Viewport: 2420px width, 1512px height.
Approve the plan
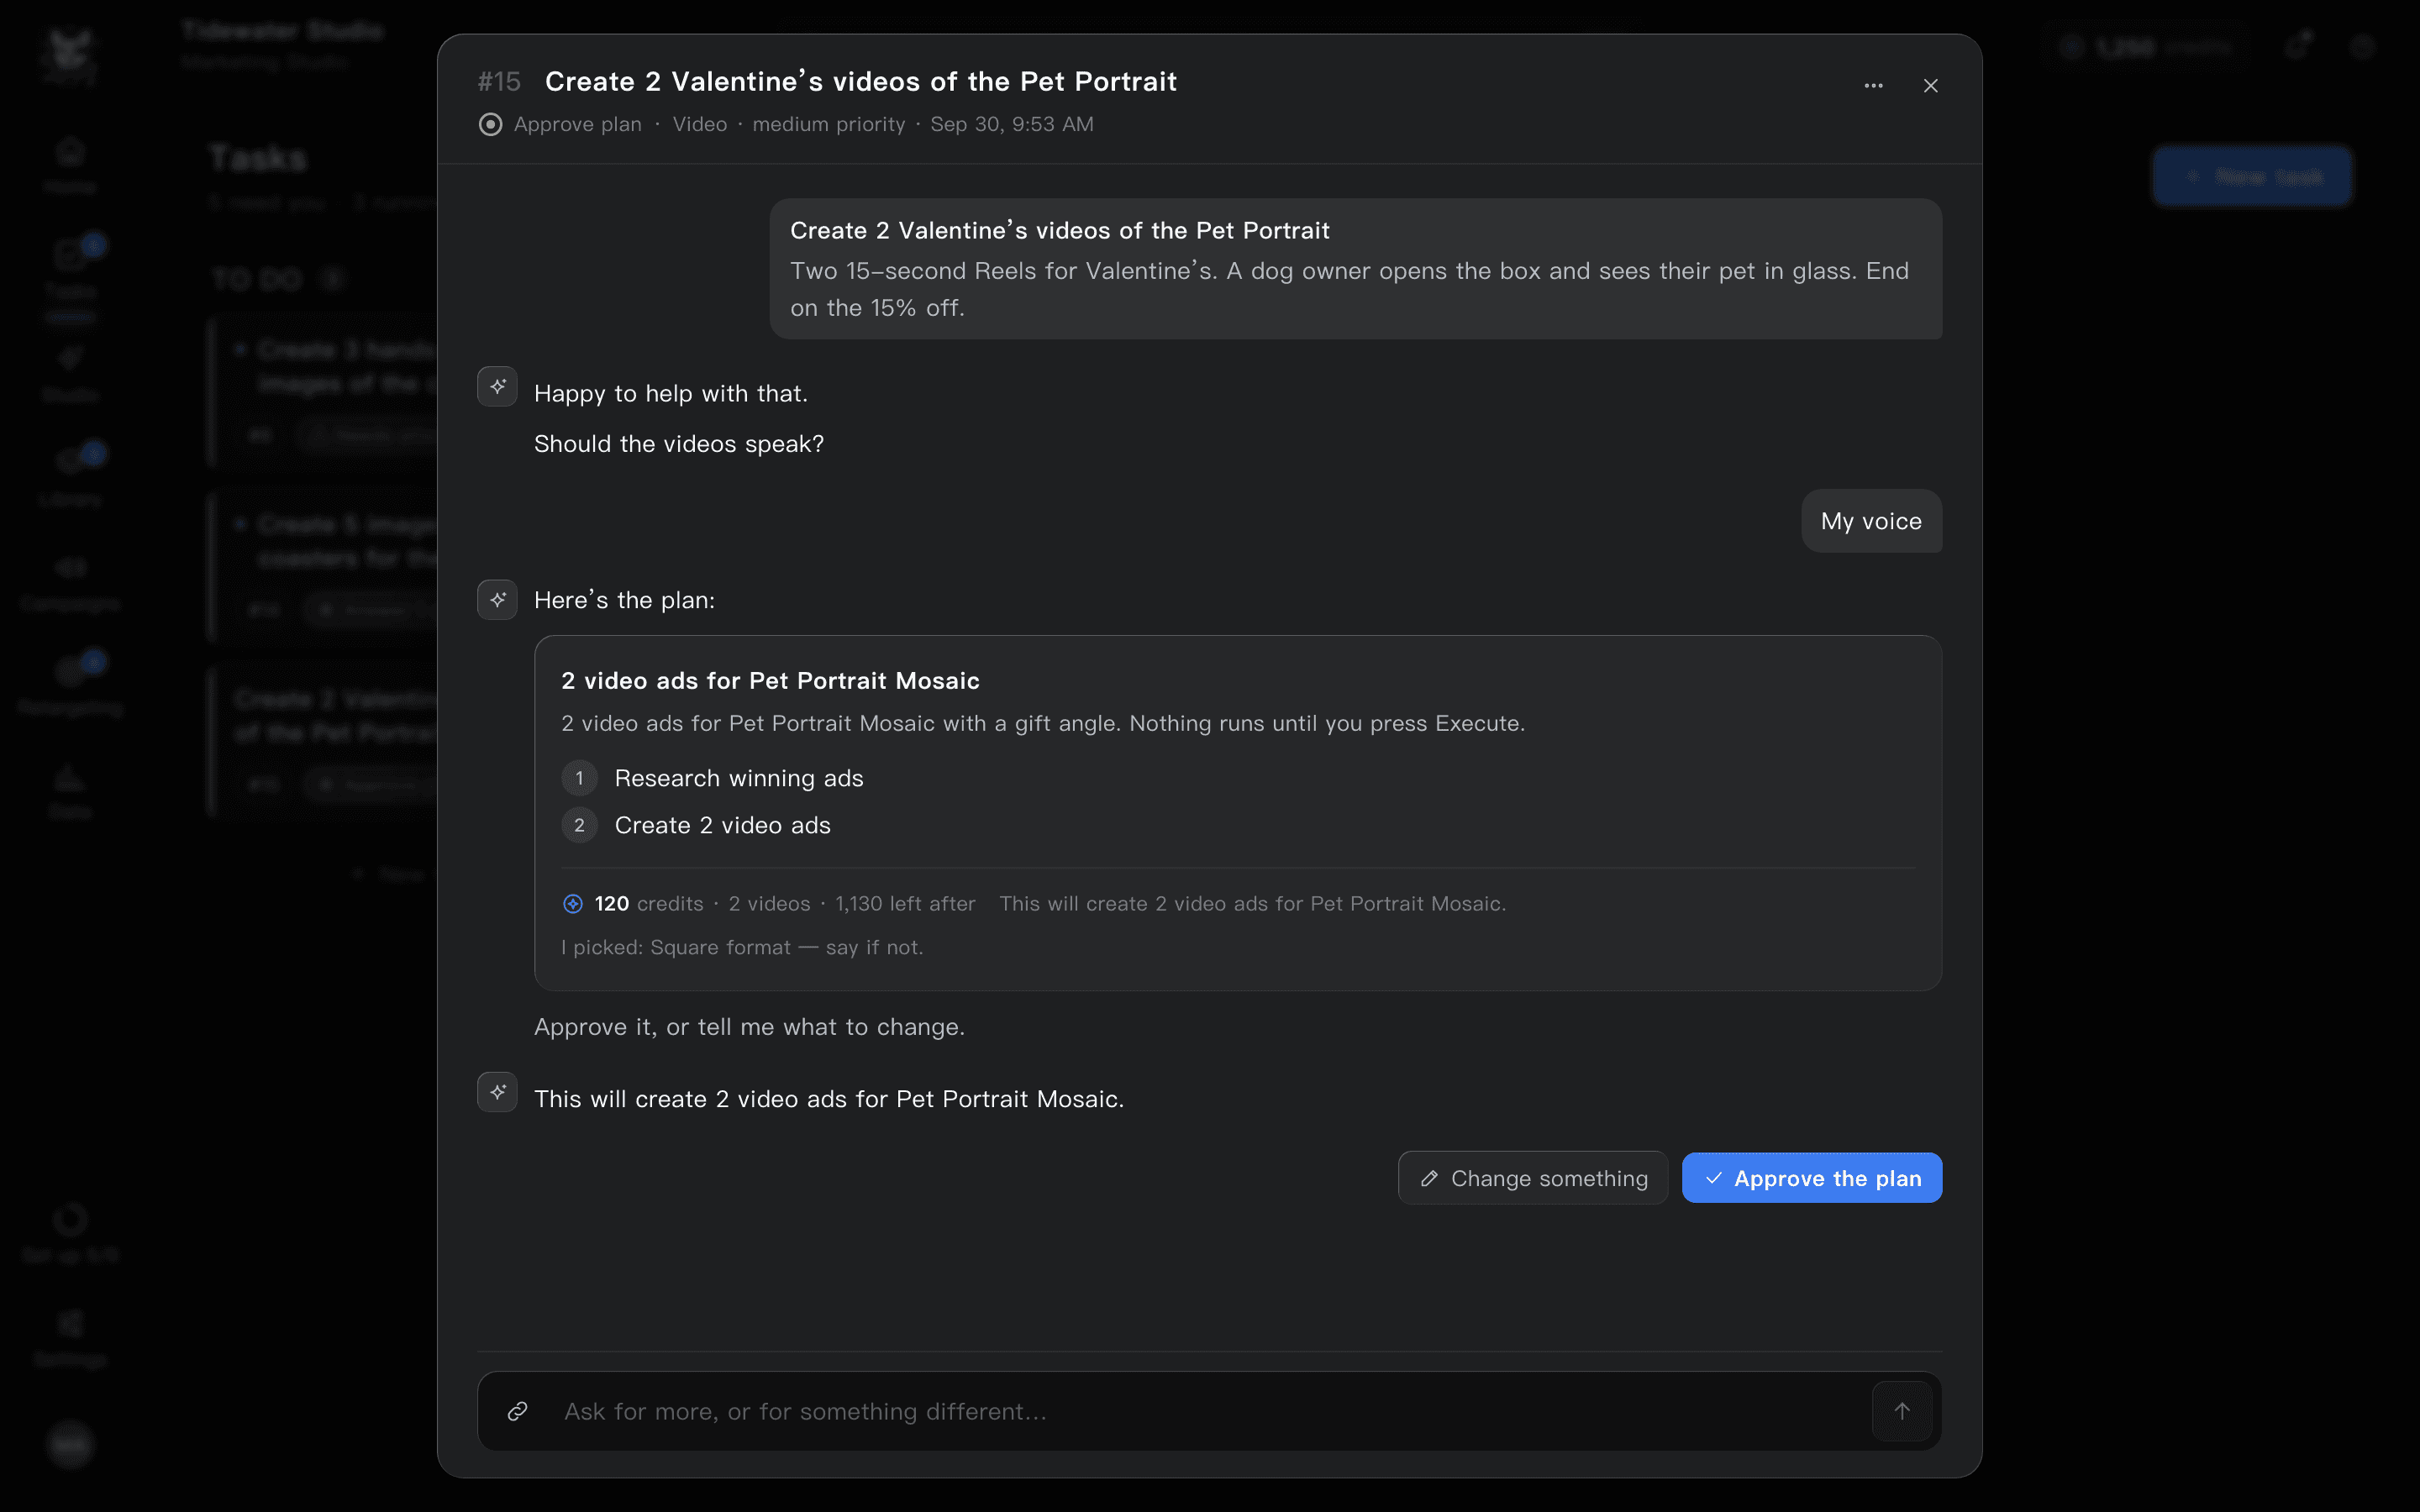(x=1812, y=1178)
